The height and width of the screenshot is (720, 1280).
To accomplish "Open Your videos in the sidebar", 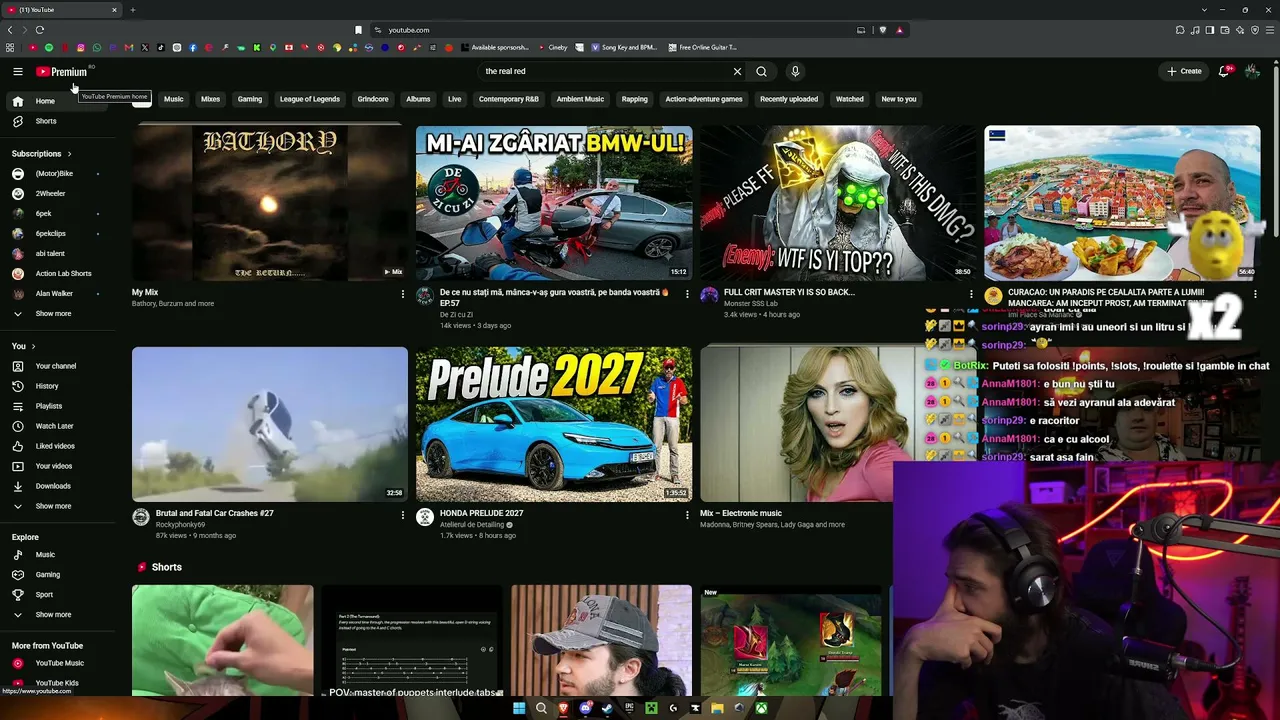I will (x=56, y=466).
